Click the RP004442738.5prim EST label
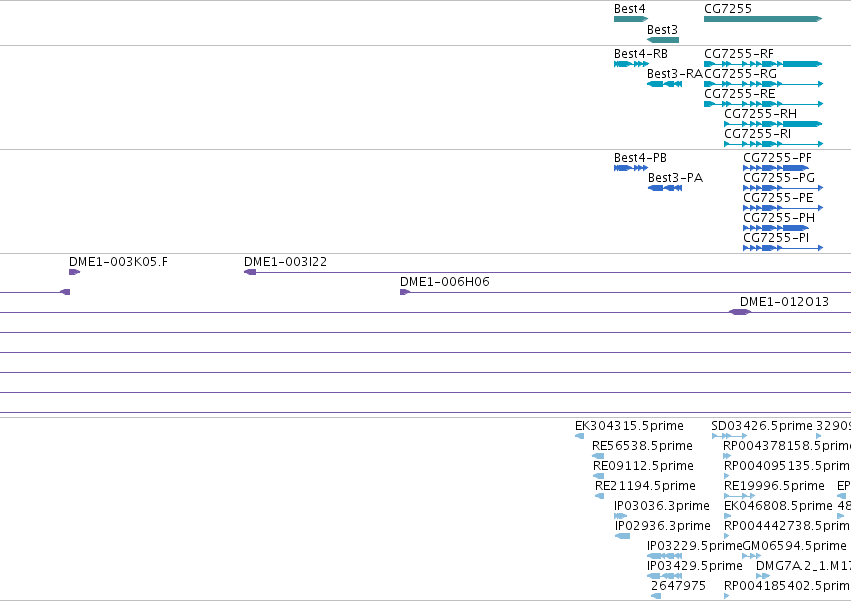Viewport: 851px width, 601px height. (x=787, y=526)
